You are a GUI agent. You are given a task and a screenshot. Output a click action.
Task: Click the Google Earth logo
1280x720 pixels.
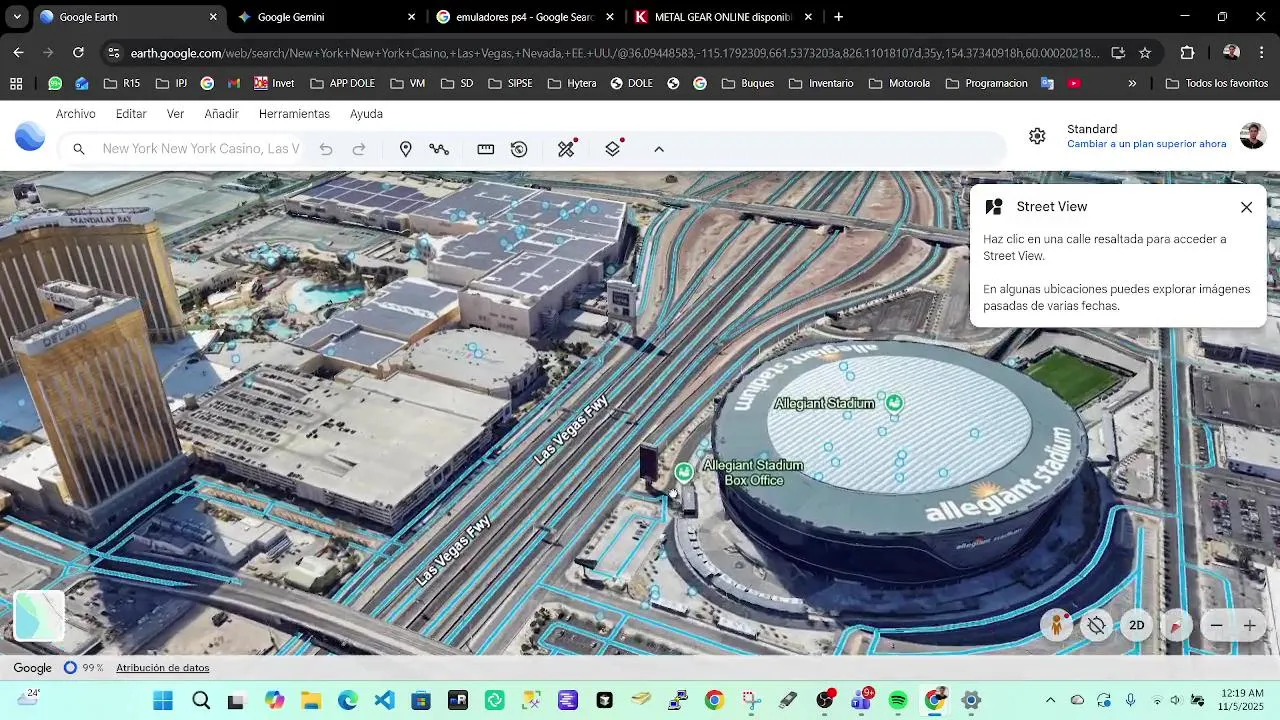pos(30,136)
